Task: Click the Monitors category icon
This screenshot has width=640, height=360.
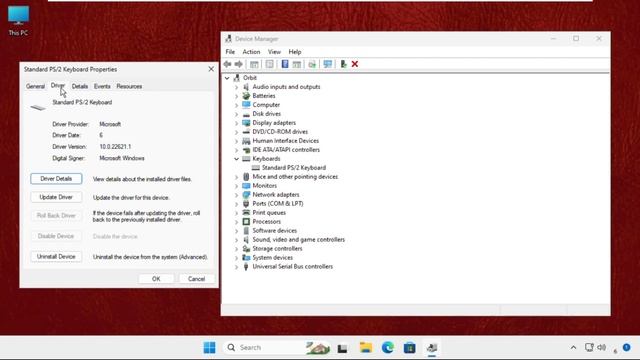Action: (246, 186)
